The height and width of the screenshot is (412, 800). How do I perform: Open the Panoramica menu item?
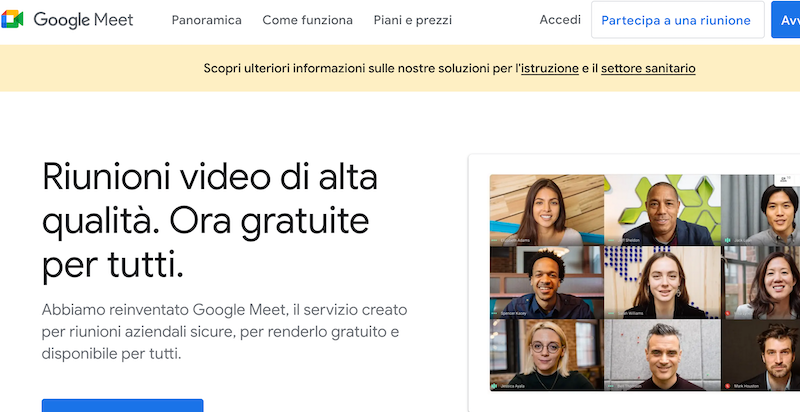coord(207,20)
